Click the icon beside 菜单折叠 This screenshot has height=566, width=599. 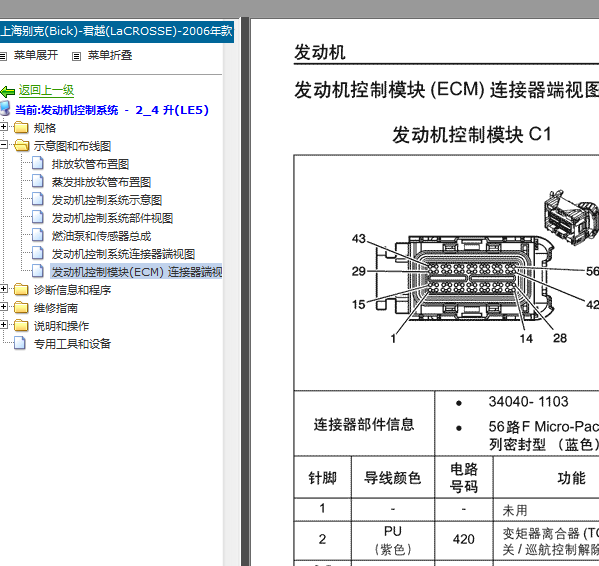(76, 57)
